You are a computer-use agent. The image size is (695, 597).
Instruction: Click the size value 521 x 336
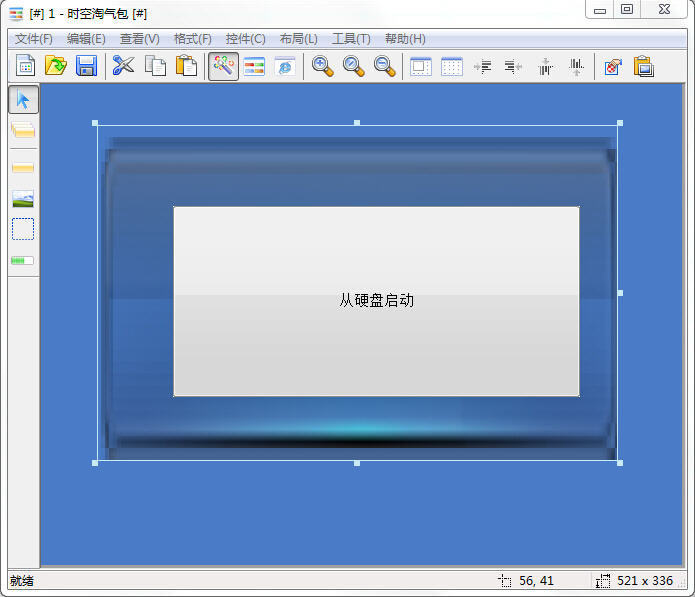(645, 581)
